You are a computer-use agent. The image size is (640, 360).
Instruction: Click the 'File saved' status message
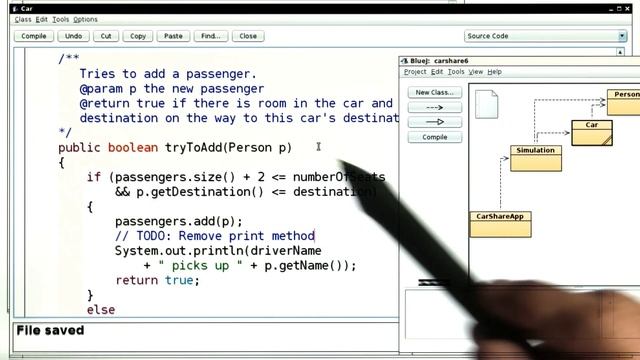click(50, 330)
